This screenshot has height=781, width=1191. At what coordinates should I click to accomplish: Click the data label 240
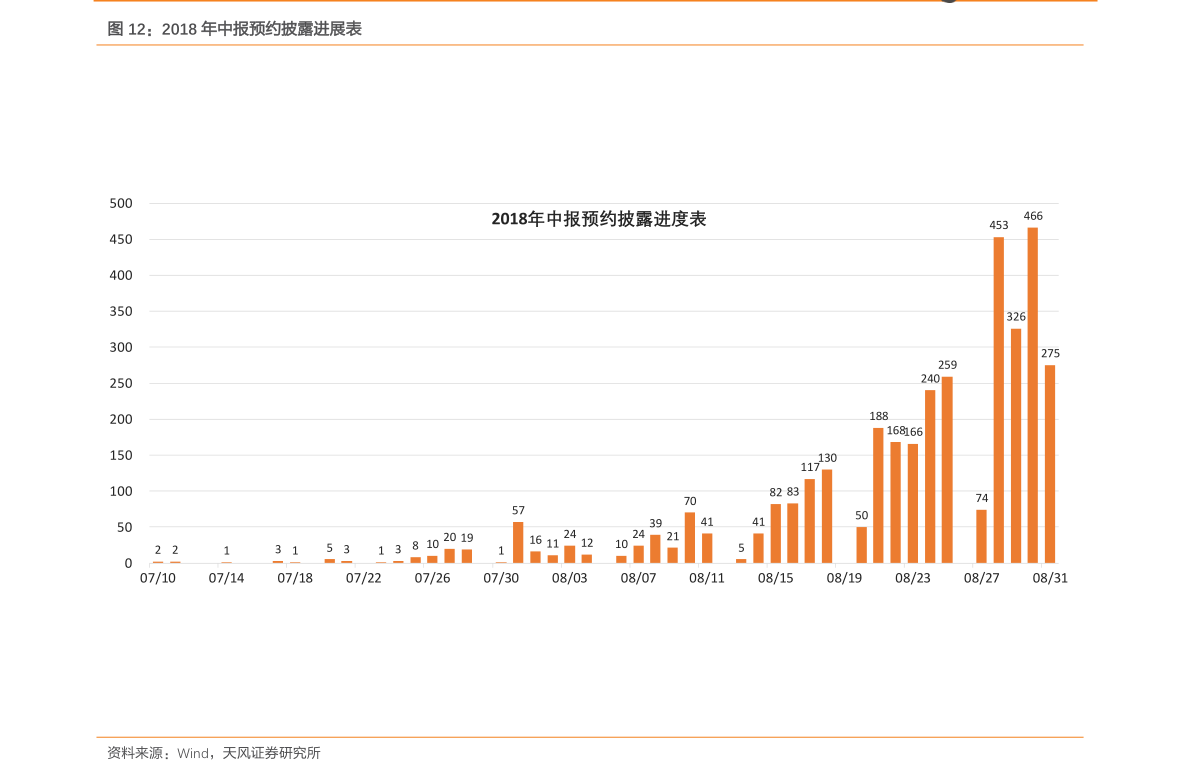coord(930,378)
